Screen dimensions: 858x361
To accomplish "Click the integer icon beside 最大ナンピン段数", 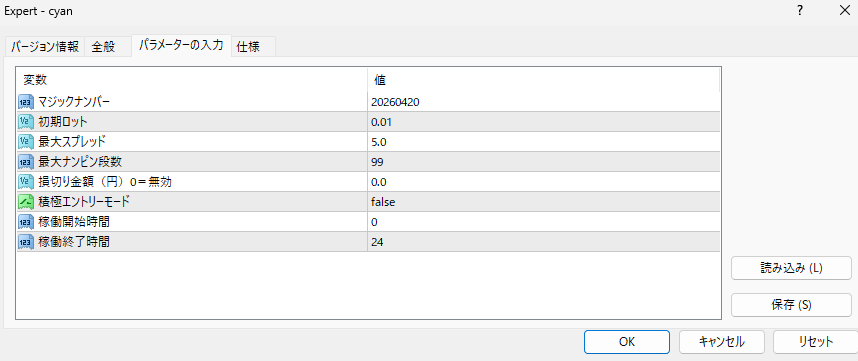I will coord(26,161).
